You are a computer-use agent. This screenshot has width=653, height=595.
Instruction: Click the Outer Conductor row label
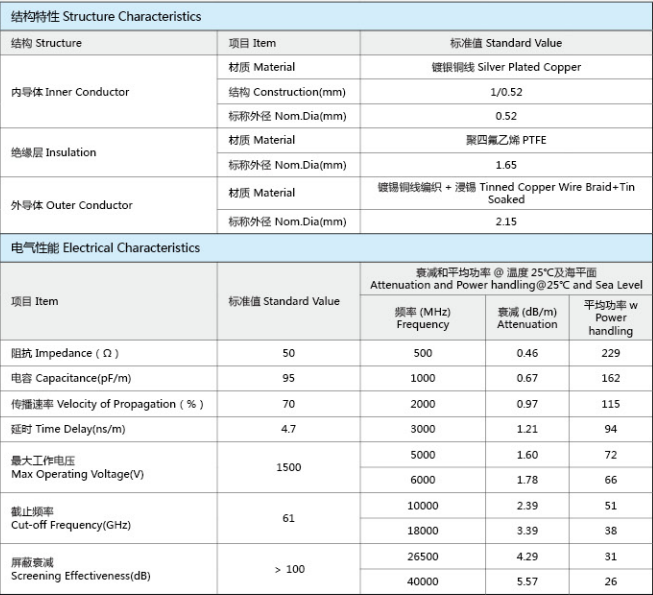tap(72, 205)
